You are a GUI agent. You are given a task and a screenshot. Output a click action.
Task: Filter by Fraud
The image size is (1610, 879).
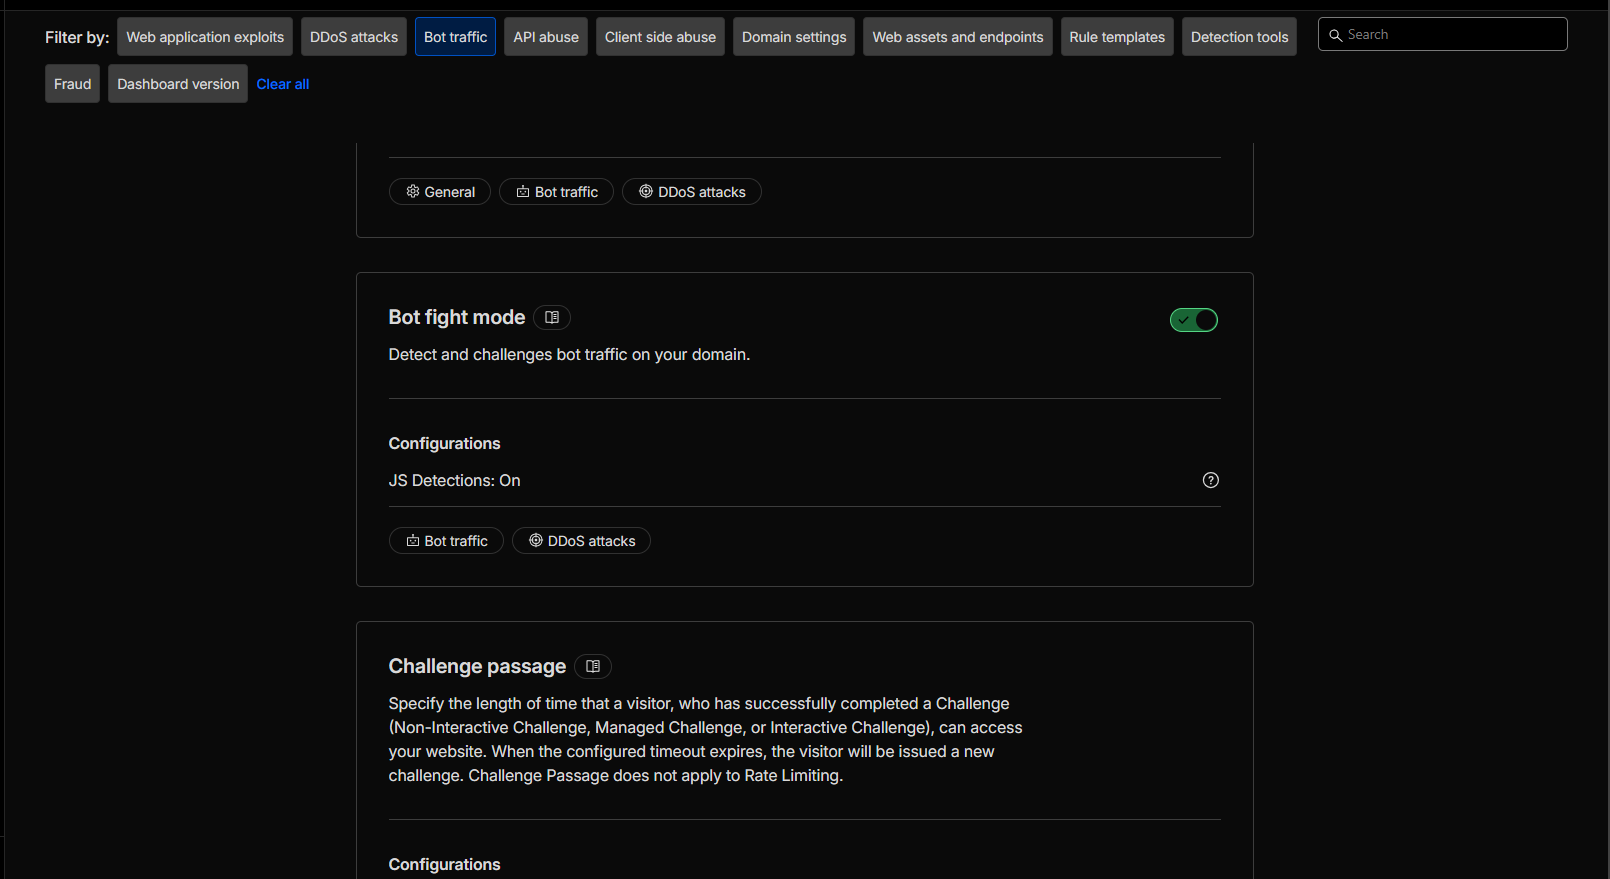point(72,84)
